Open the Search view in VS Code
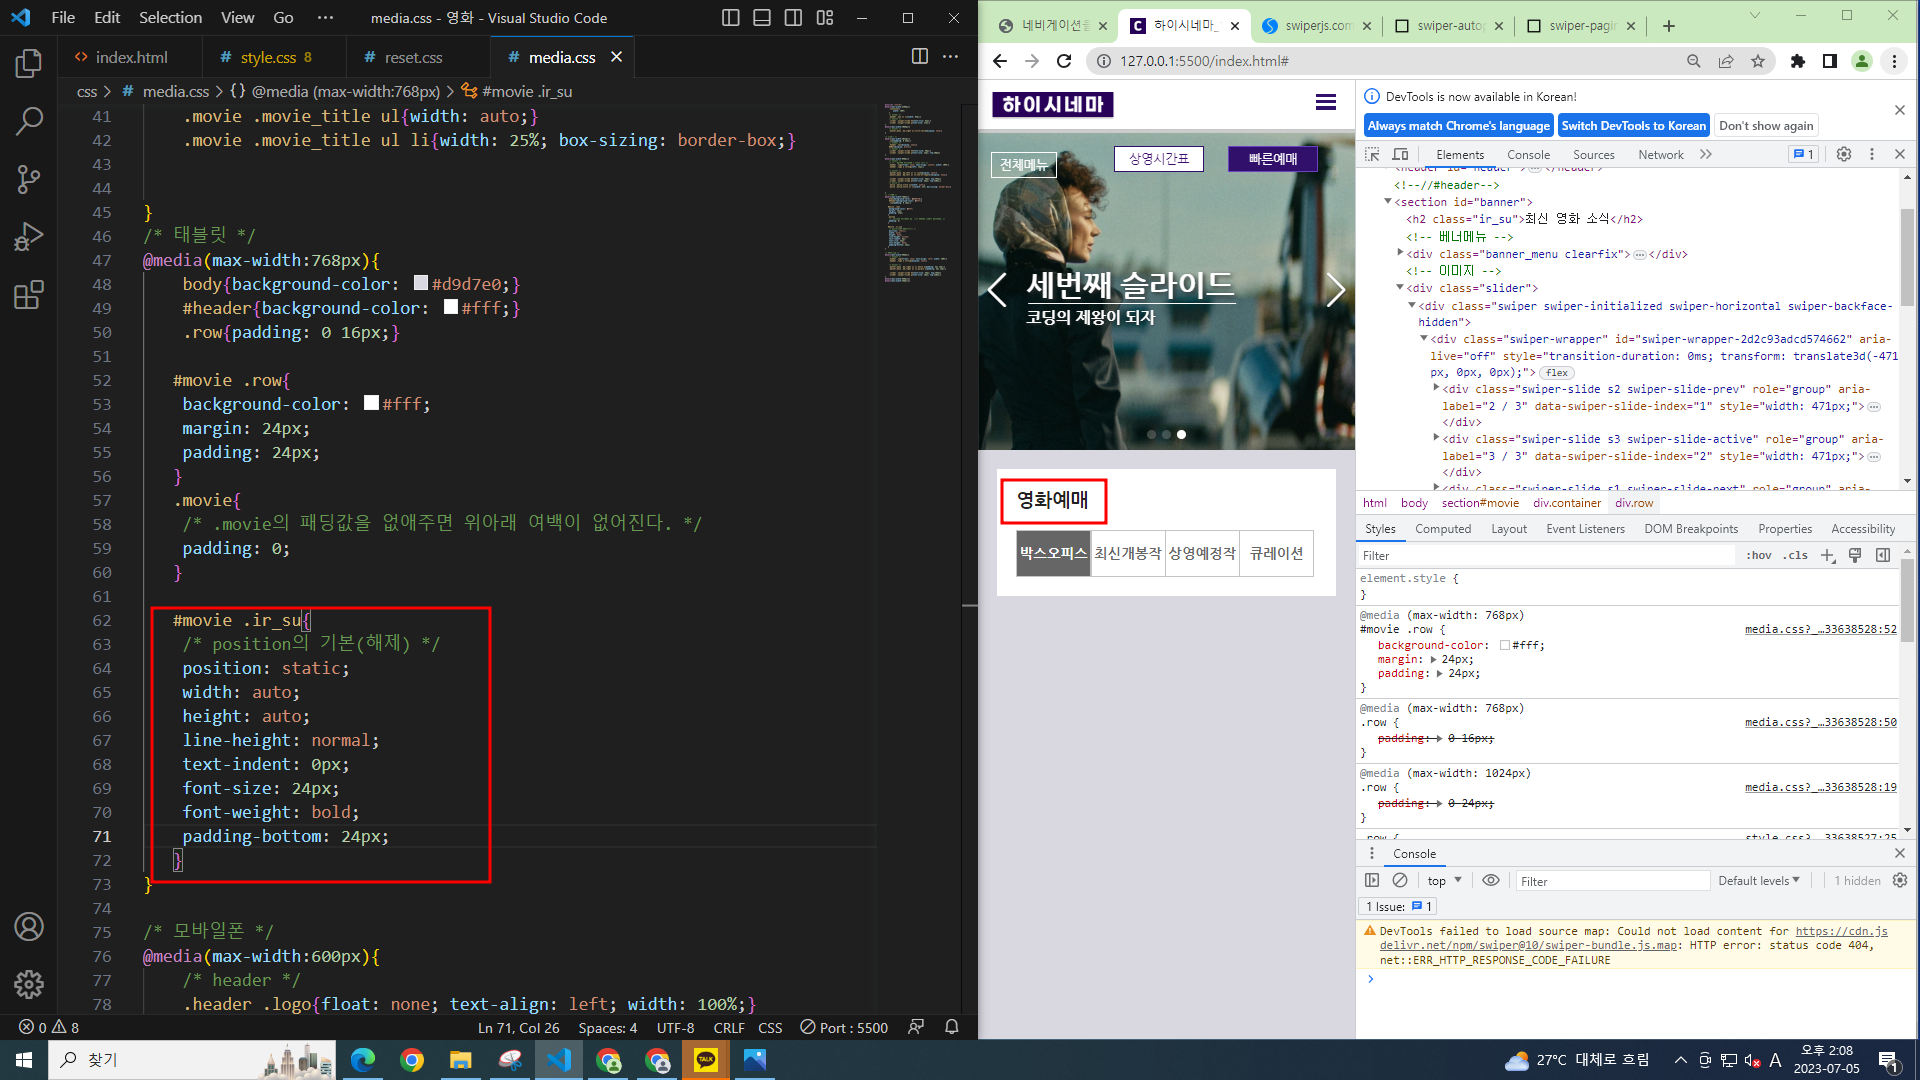The width and height of the screenshot is (1920, 1080). tap(28, 121)
